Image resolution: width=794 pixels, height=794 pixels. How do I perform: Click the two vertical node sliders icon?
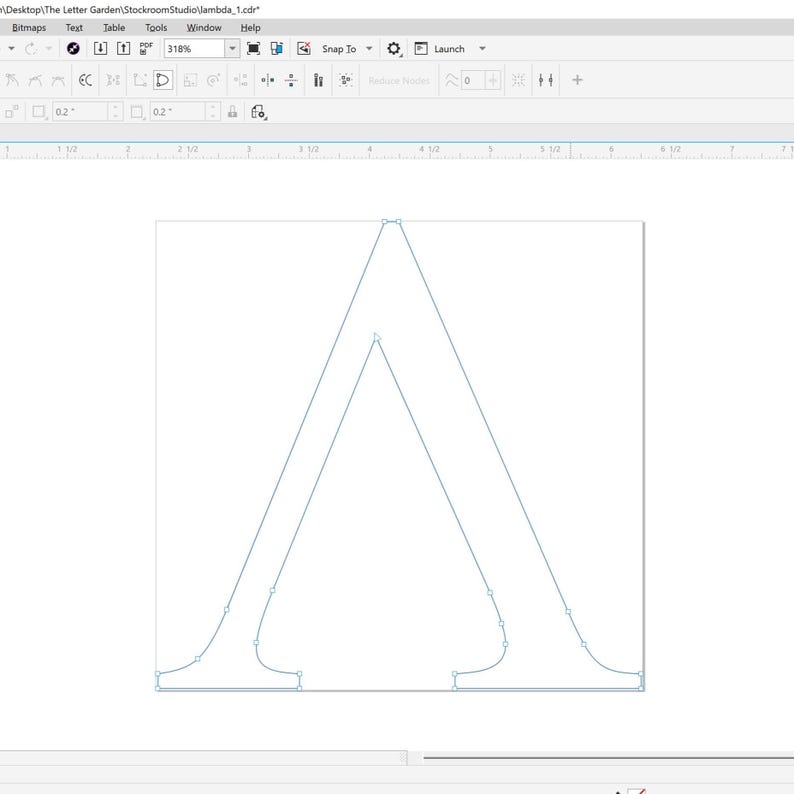tap(545, 80)
